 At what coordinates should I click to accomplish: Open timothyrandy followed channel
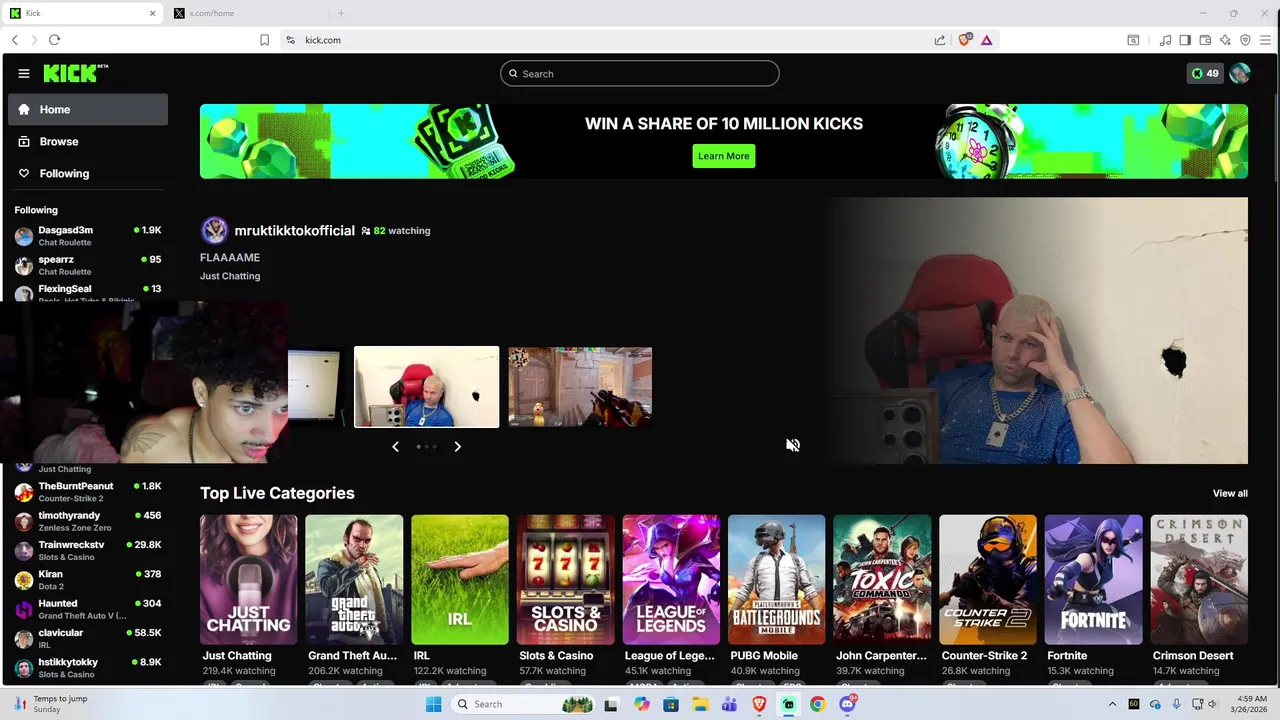tap(88, 521)
